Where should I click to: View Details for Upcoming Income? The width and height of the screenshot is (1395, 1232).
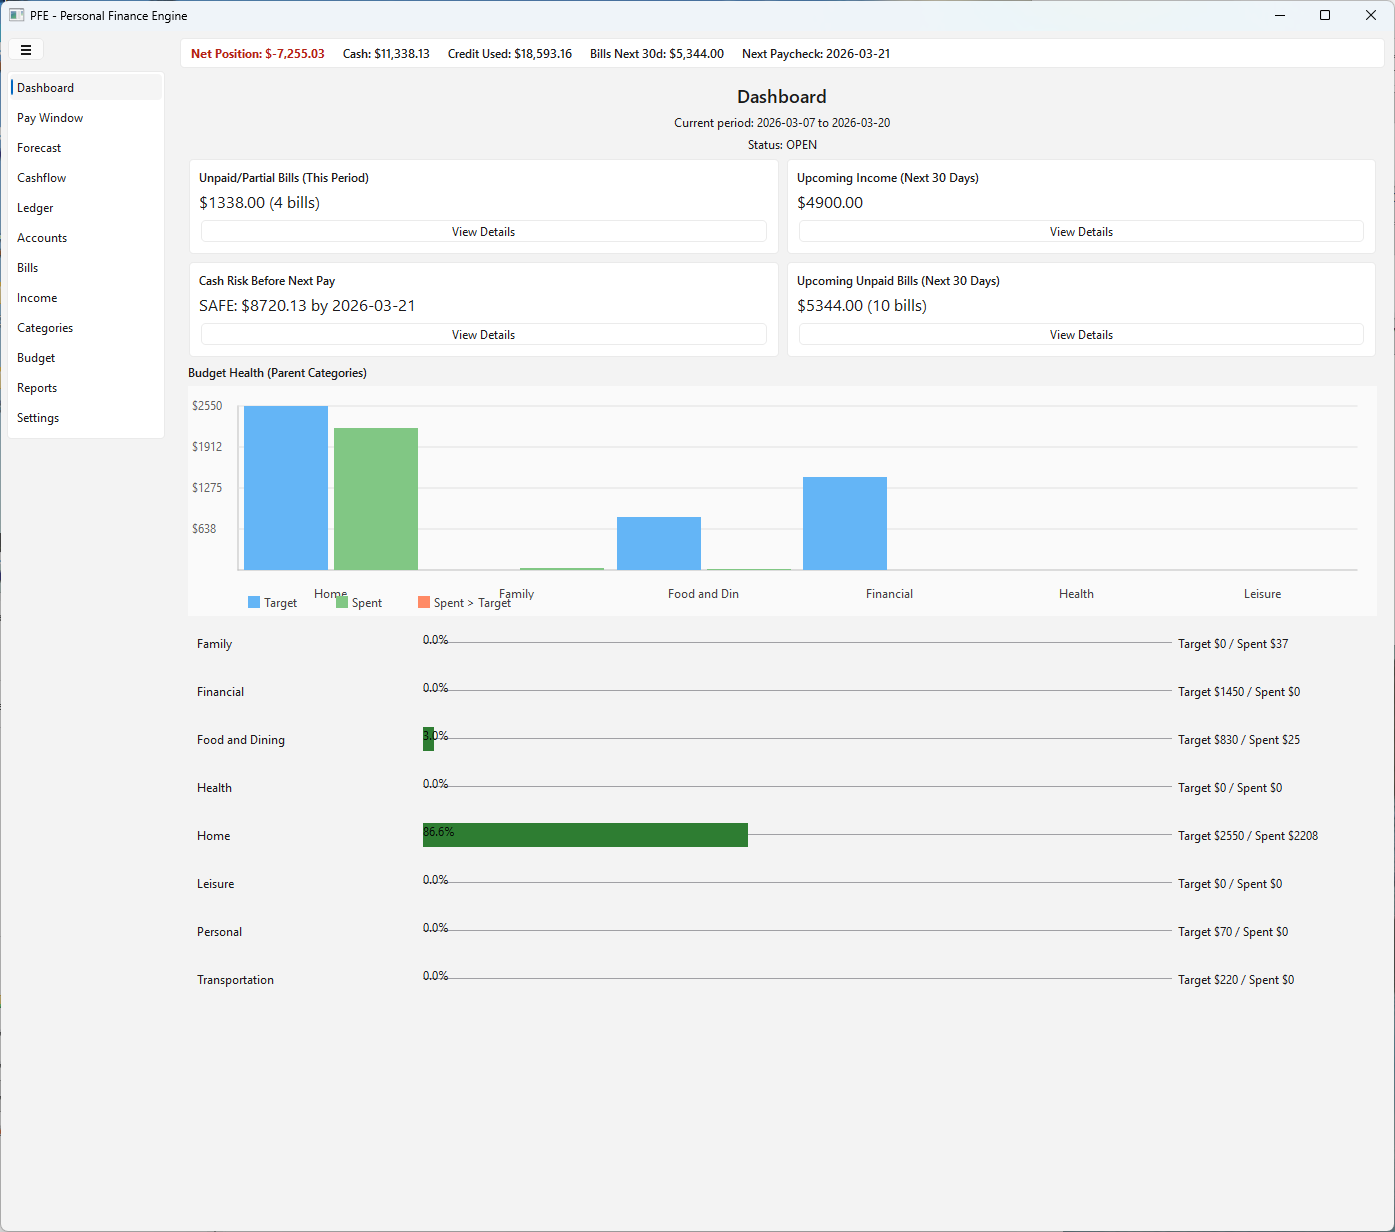point(1080,231)
